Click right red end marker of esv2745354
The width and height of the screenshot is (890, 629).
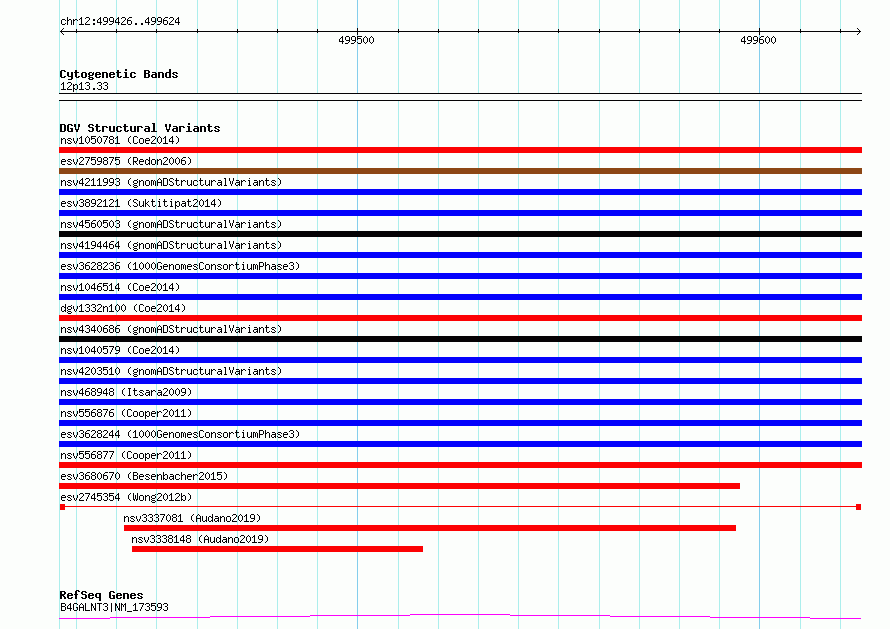[x=859, y=507]
